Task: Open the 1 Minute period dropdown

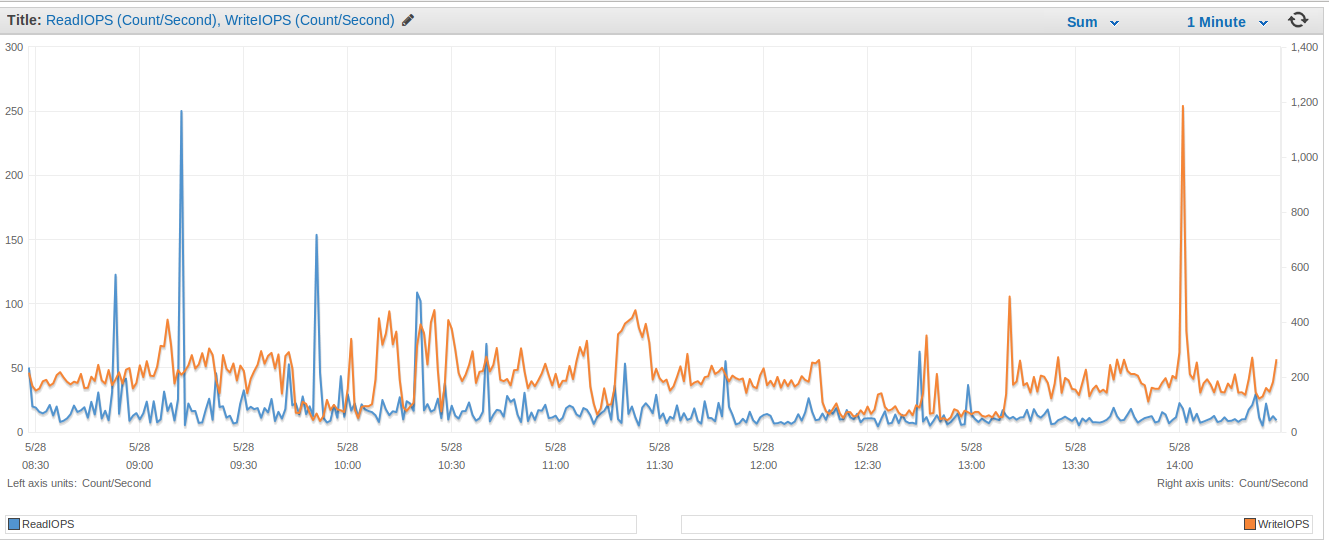Action: pyautogui.click(x=1226, y=22)
